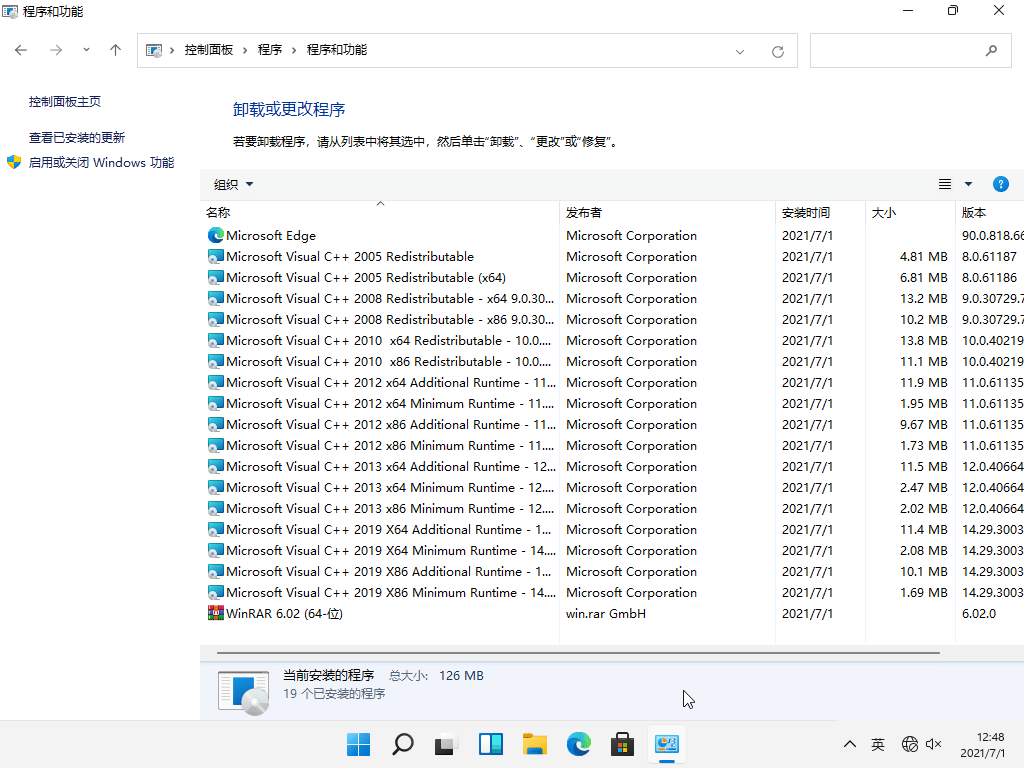Click Control Panel taskbar icon
Screen dimensions: 1024x768
pyautogui.click(x=667, y=744)
